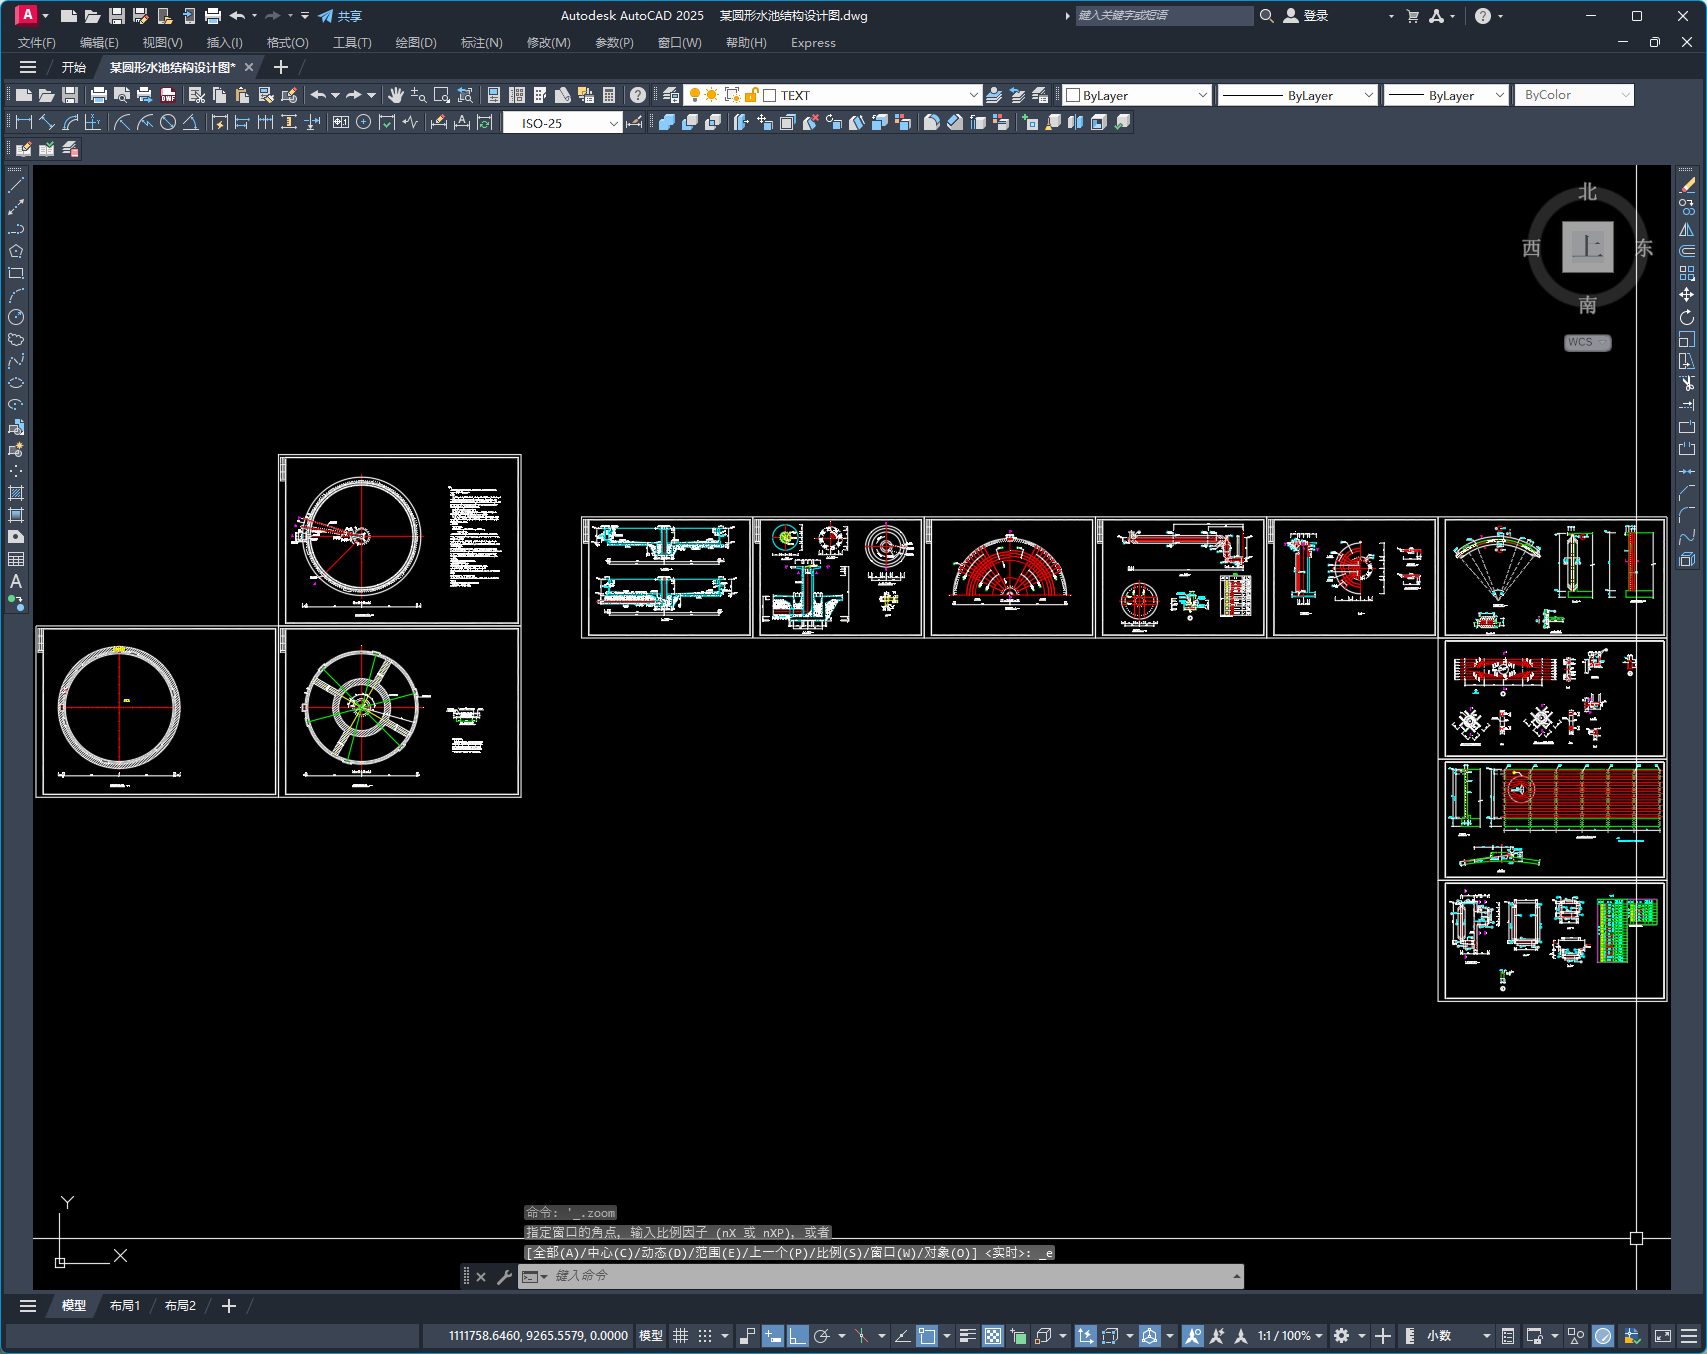Select the Trim scissors tool
The image size is (1707, 1354).
pos(1687,383)
